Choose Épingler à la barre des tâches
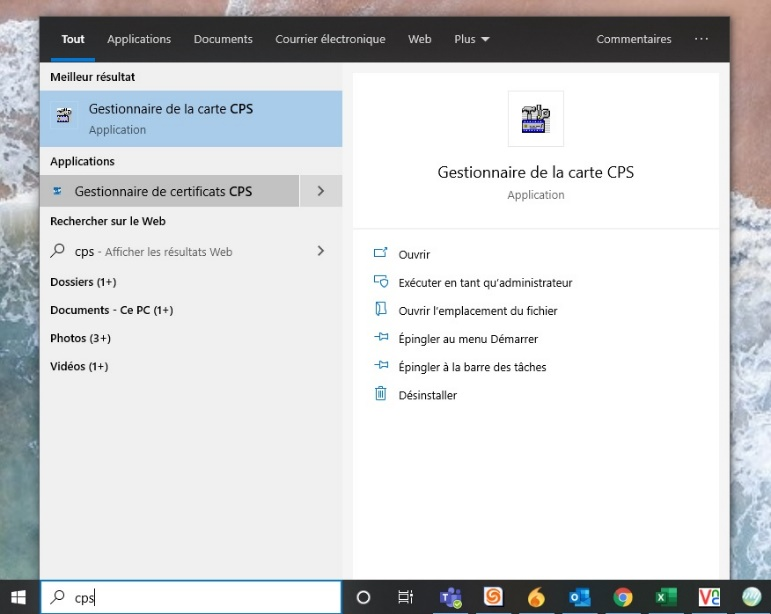The height and width of the screenshot is (614, 771). 472,367
